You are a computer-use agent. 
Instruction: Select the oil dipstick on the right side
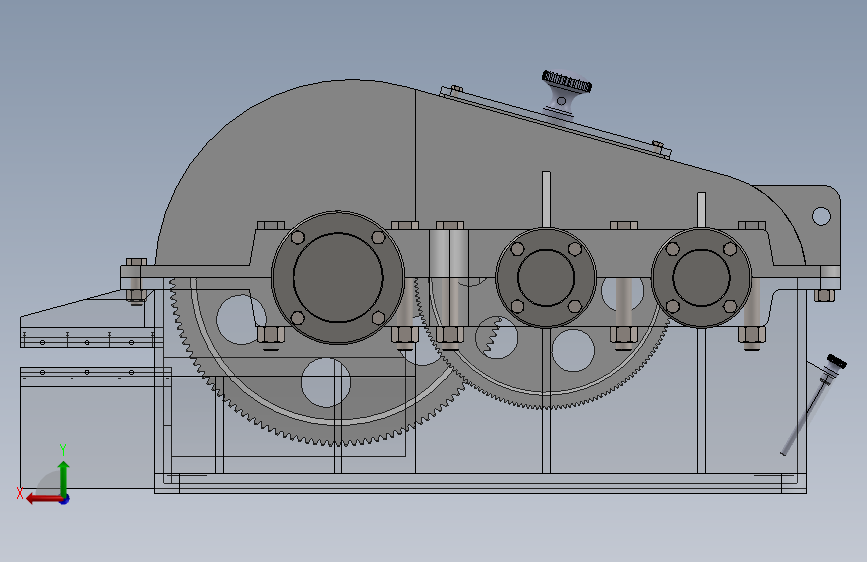click(813, 405)
